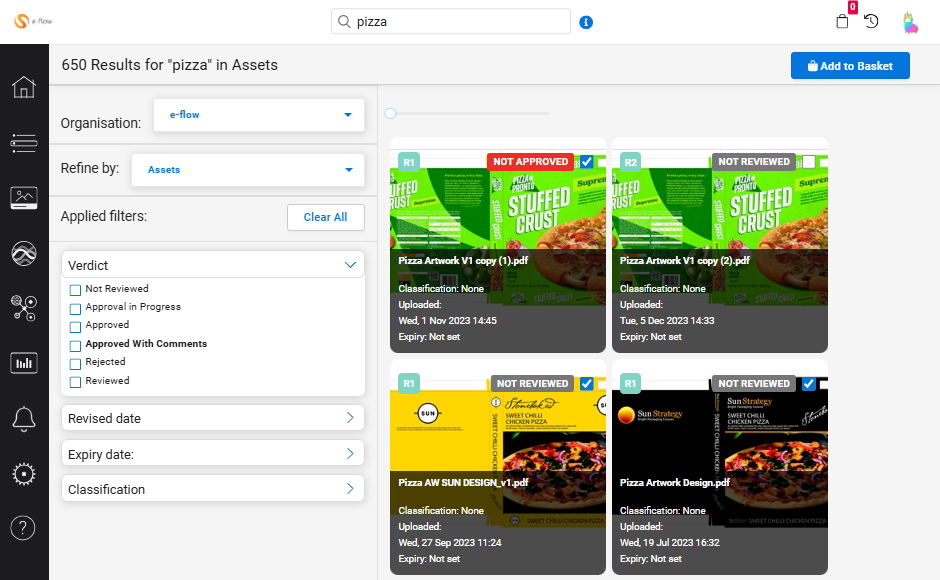Open the image assets sidebar icon

point(23,198)
